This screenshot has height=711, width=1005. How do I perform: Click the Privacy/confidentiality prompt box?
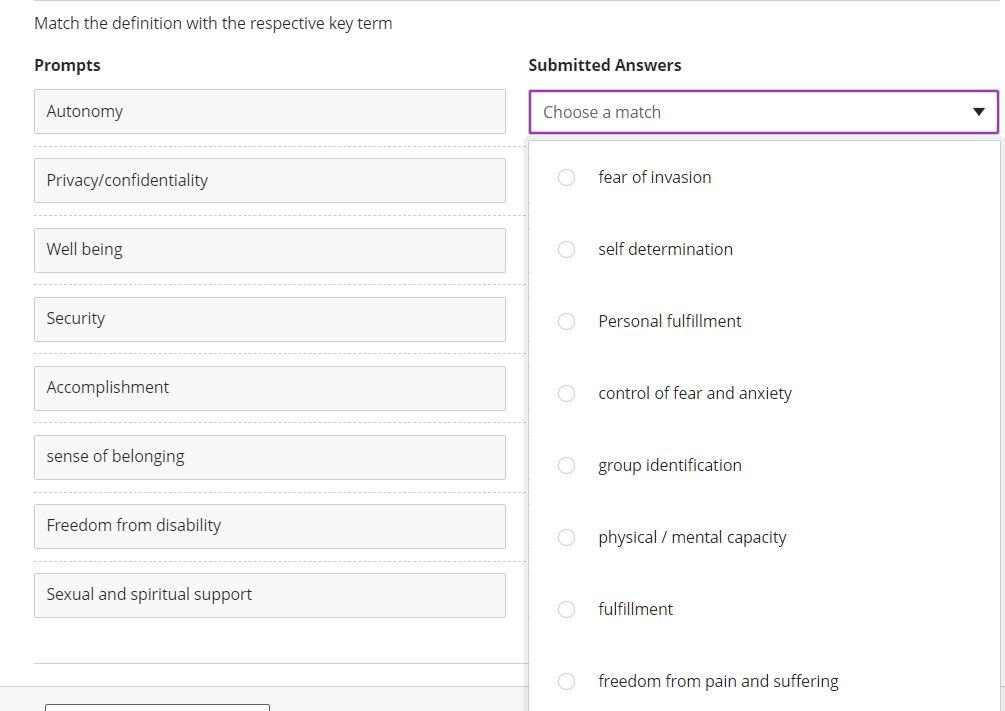point(269,180)
